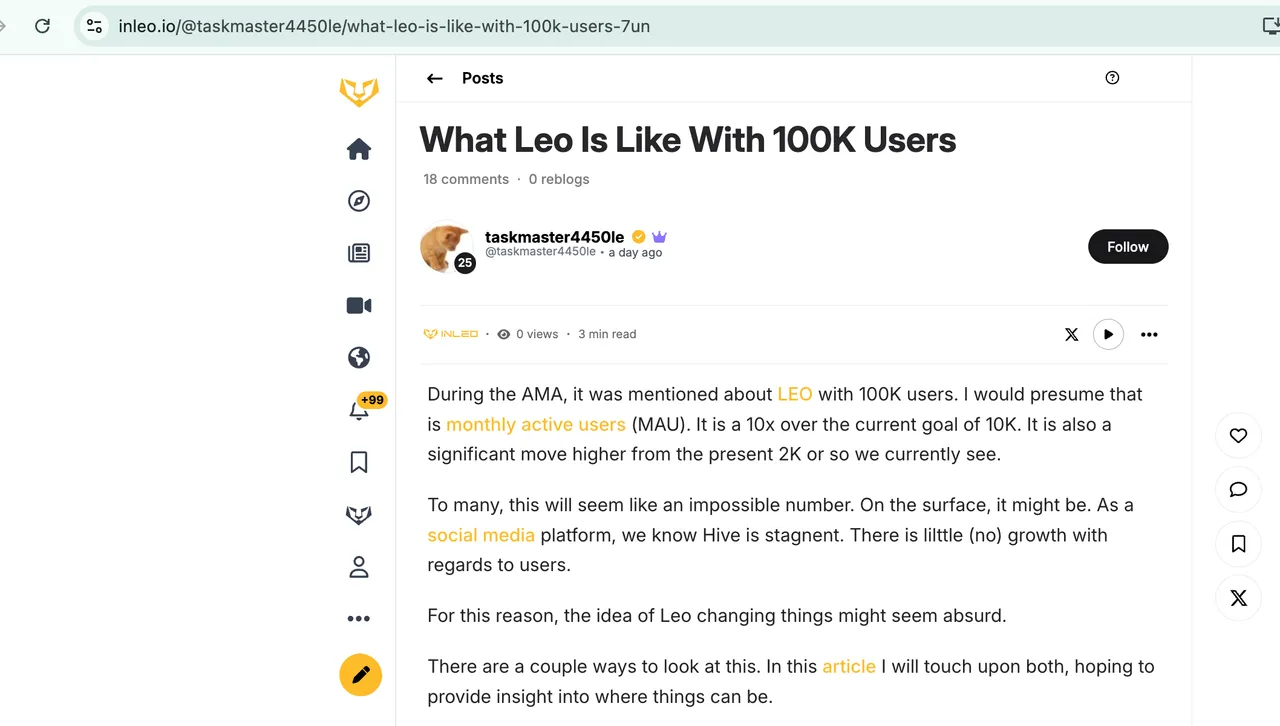The width and height of the screenshot is (1280, 726).
Task: Open the globe communities icon
Action: [359, 358]
